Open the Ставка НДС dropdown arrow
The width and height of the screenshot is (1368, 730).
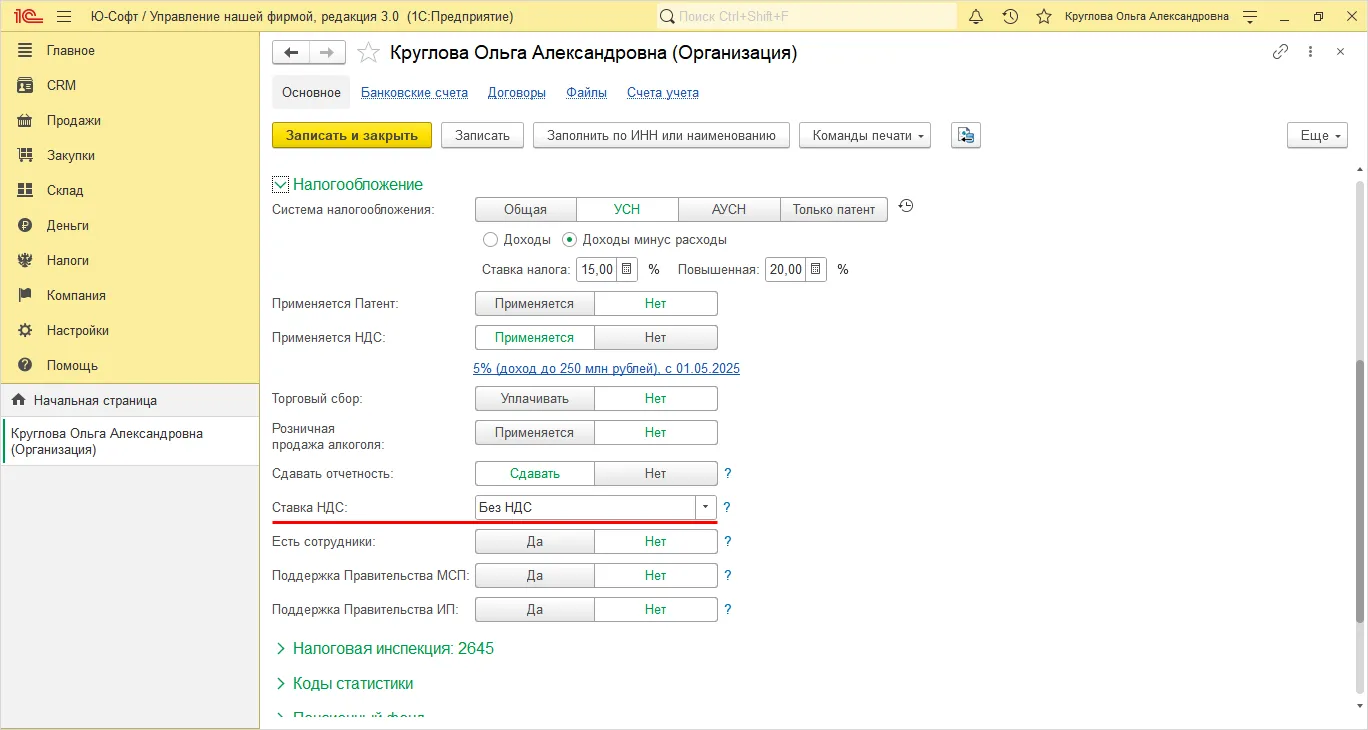(706, 507)
